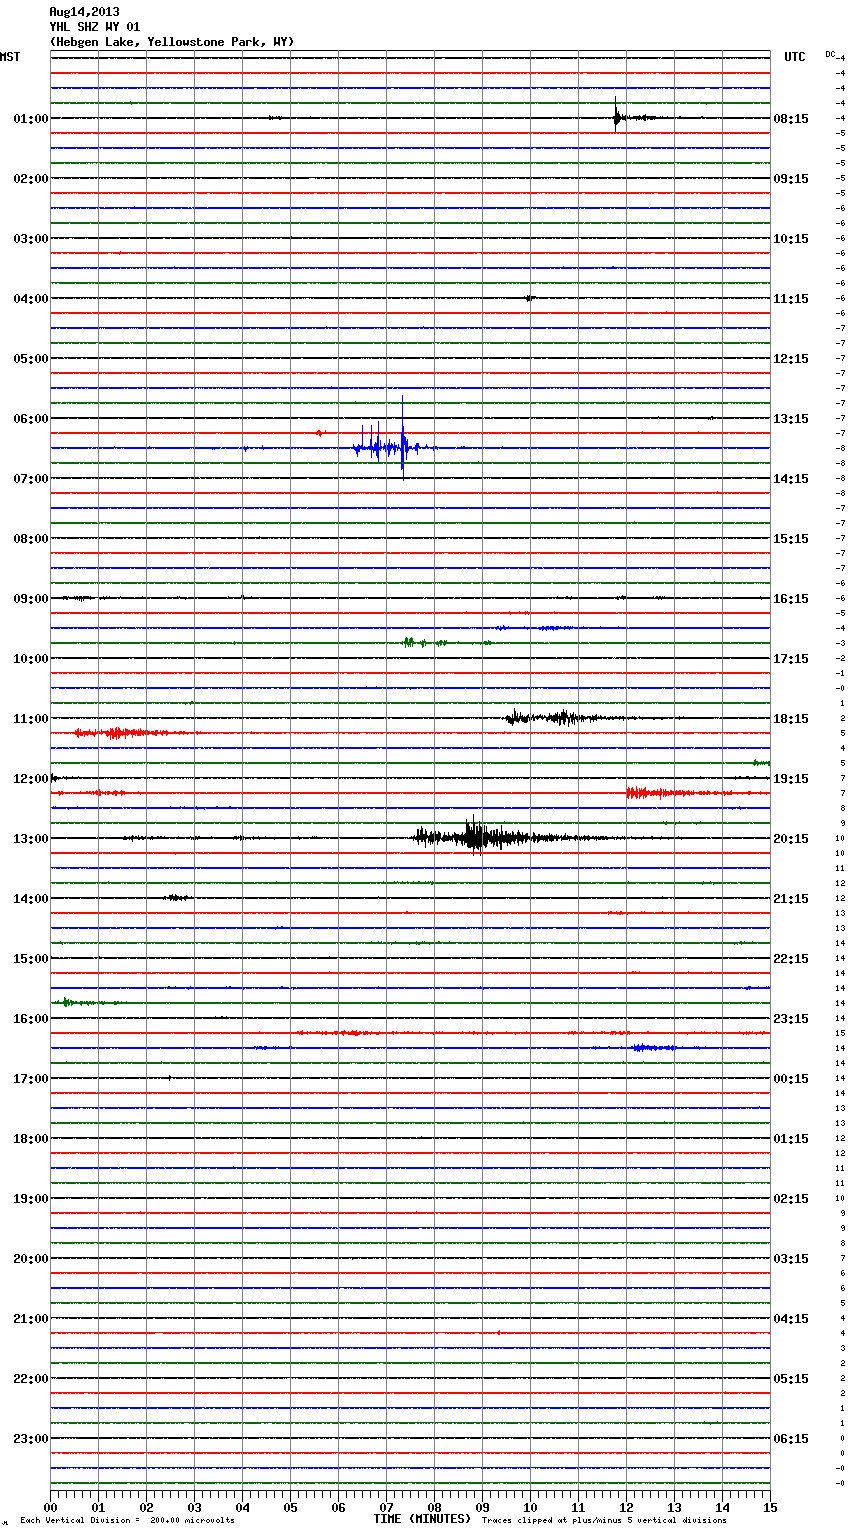The width and height of the screenshot is (850, 1534).
Task: Click the 05 tick label on bottom axis
Action: [290, 1507]
